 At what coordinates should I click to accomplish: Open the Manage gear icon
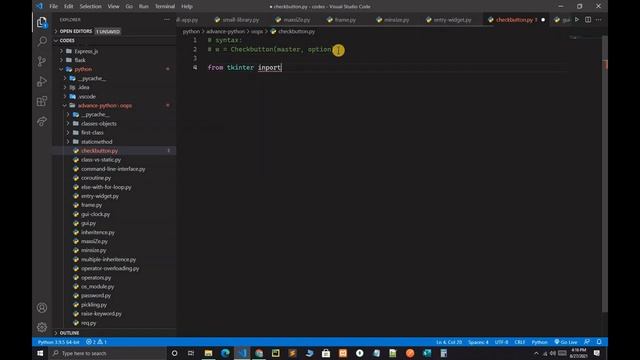tap(42, 327)
